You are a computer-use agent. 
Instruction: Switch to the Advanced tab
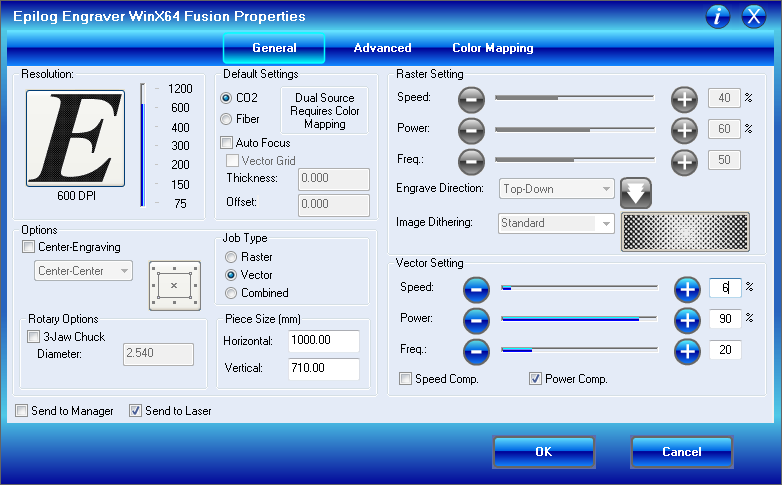[383, 48]
